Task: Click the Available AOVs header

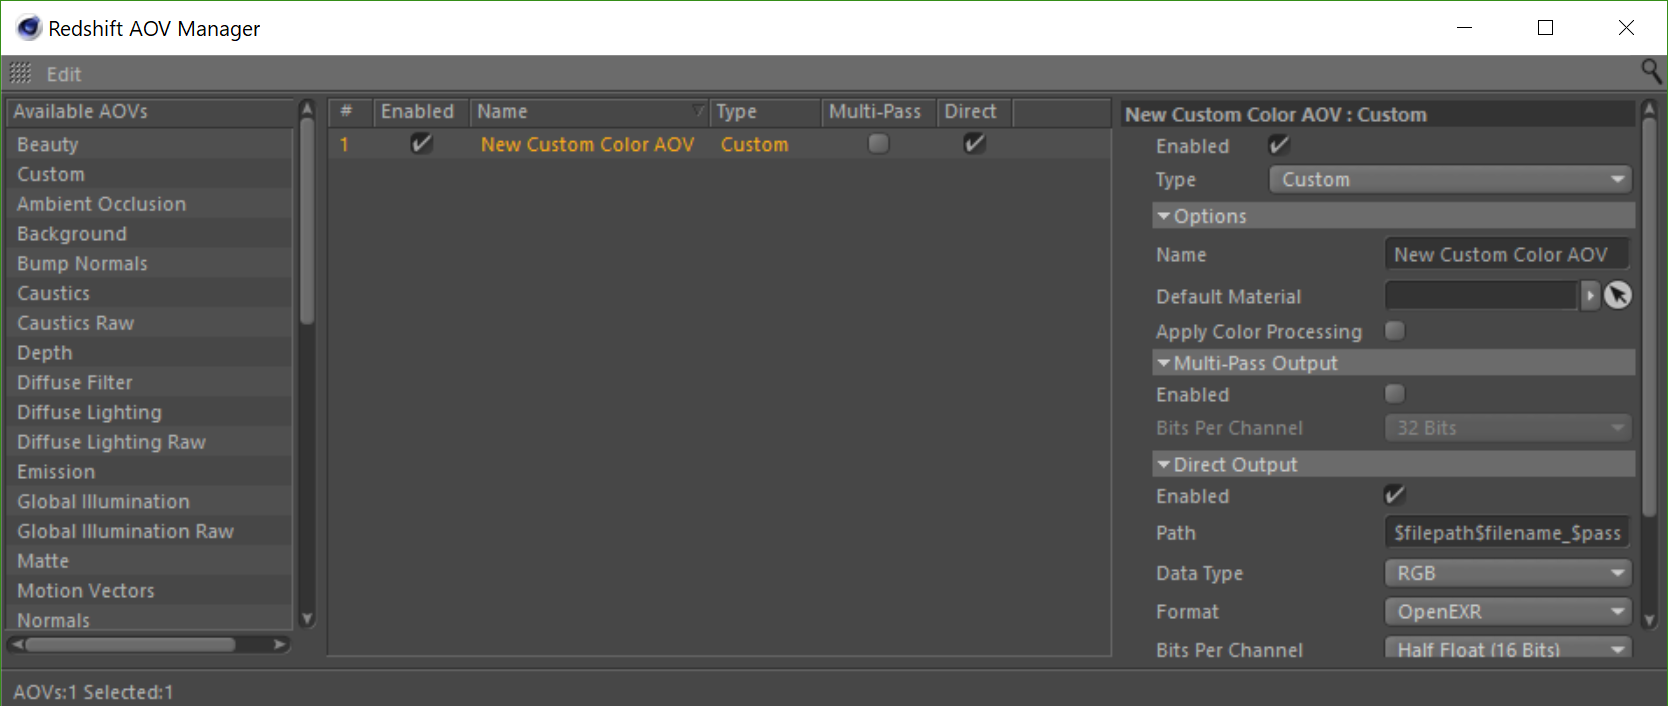Action: coord(151,112)
